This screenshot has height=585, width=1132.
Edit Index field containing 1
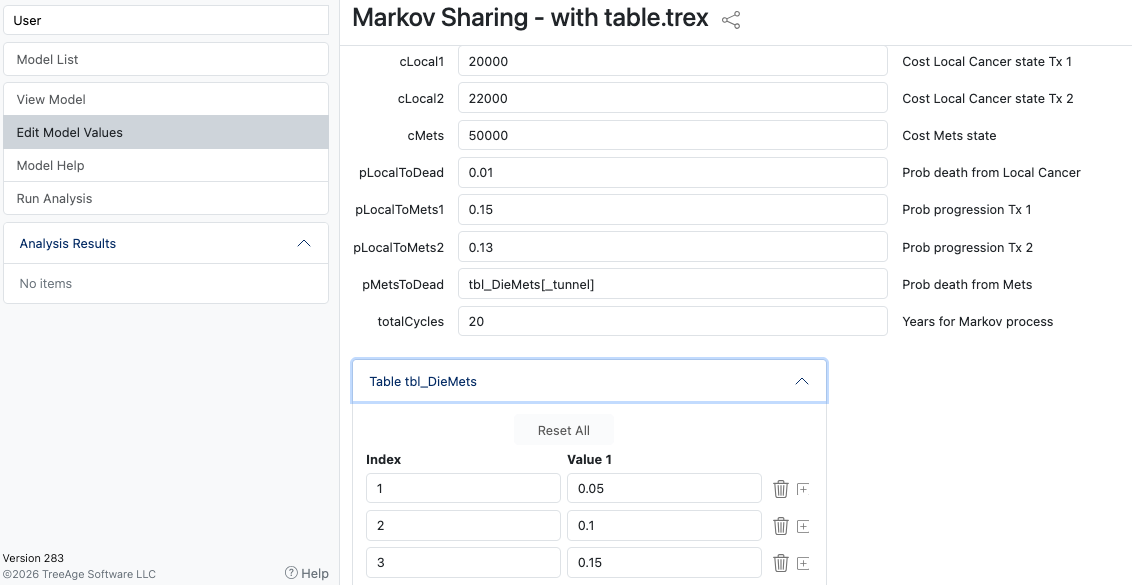click(463, 489)
